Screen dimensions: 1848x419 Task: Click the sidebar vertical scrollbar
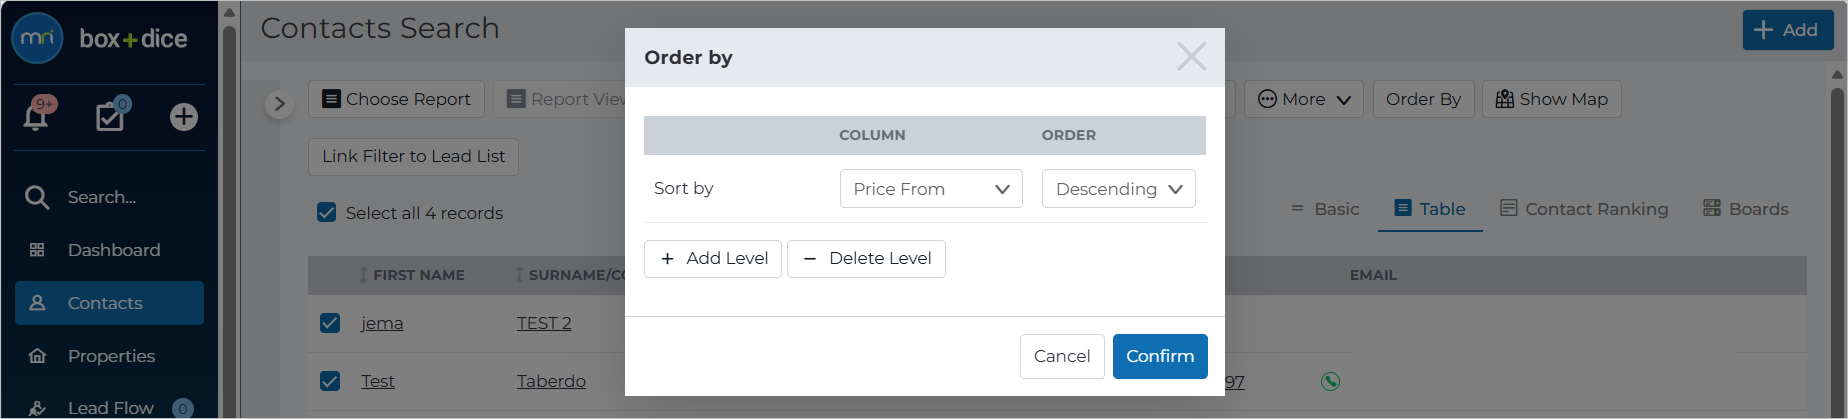(x=229, y=210)
